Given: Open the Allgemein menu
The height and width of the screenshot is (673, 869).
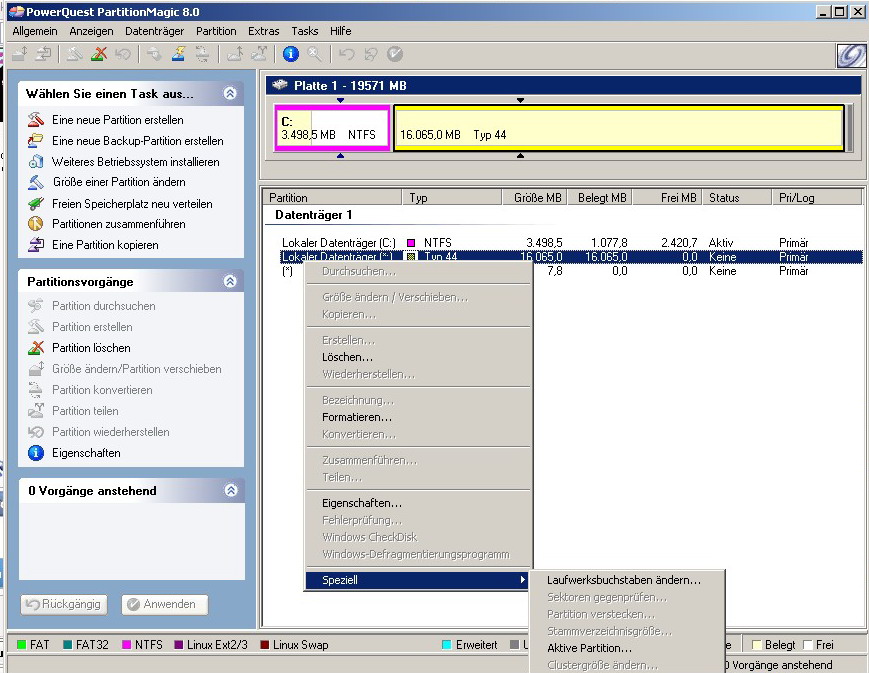Looking at the screenshot, I should point(35,31).
